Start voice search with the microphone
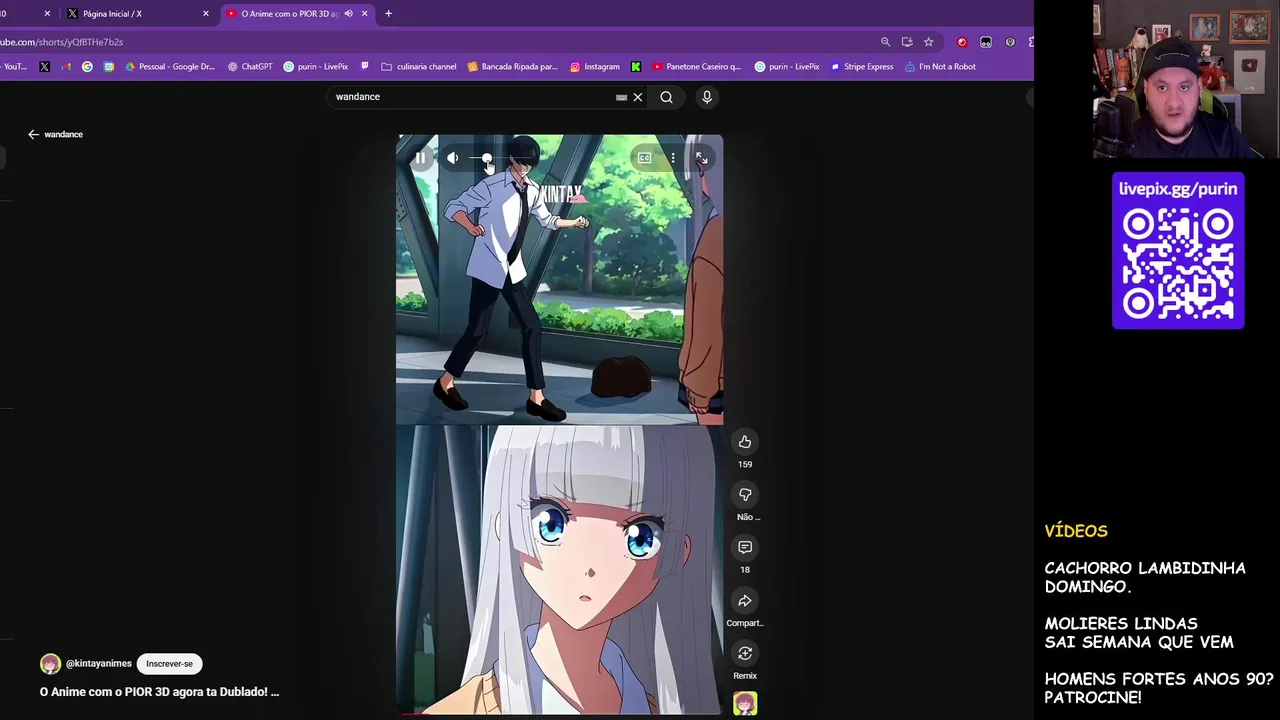Screen dimensions: 1280x720 point(707,97)
